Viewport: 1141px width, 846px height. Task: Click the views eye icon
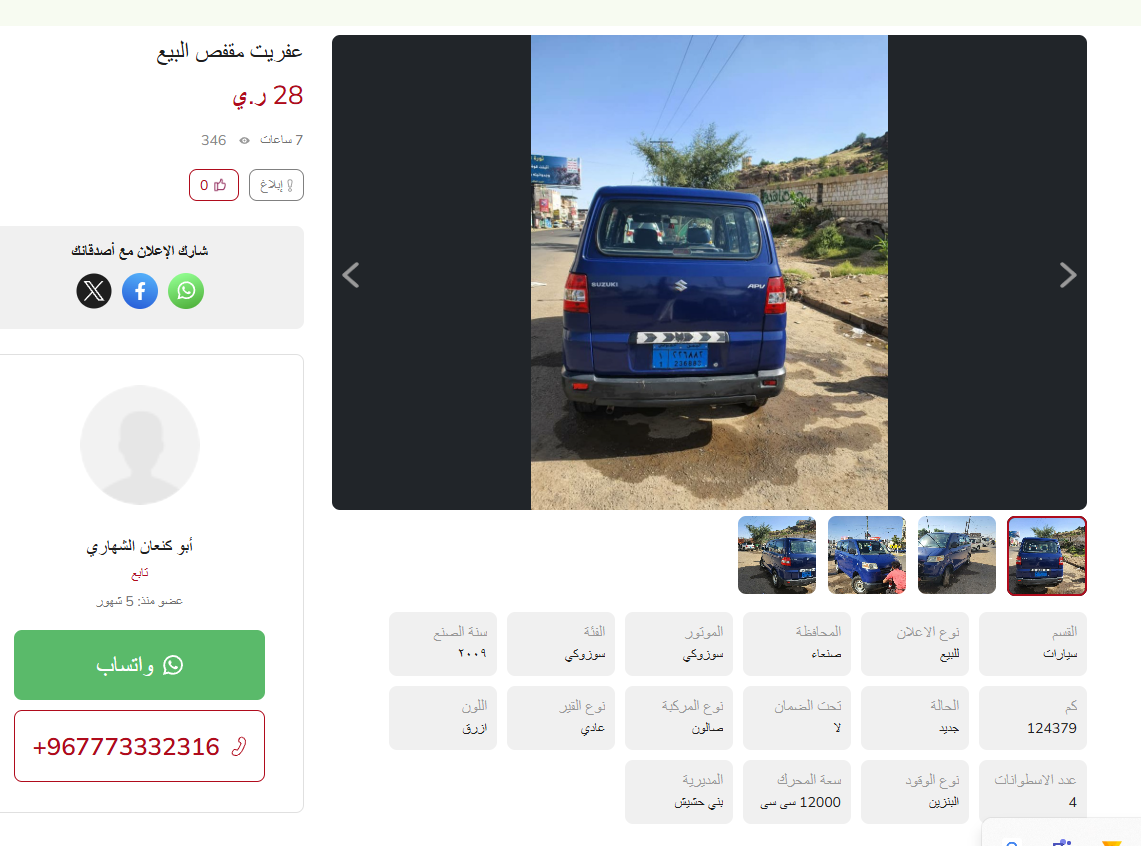coord(244,140)
